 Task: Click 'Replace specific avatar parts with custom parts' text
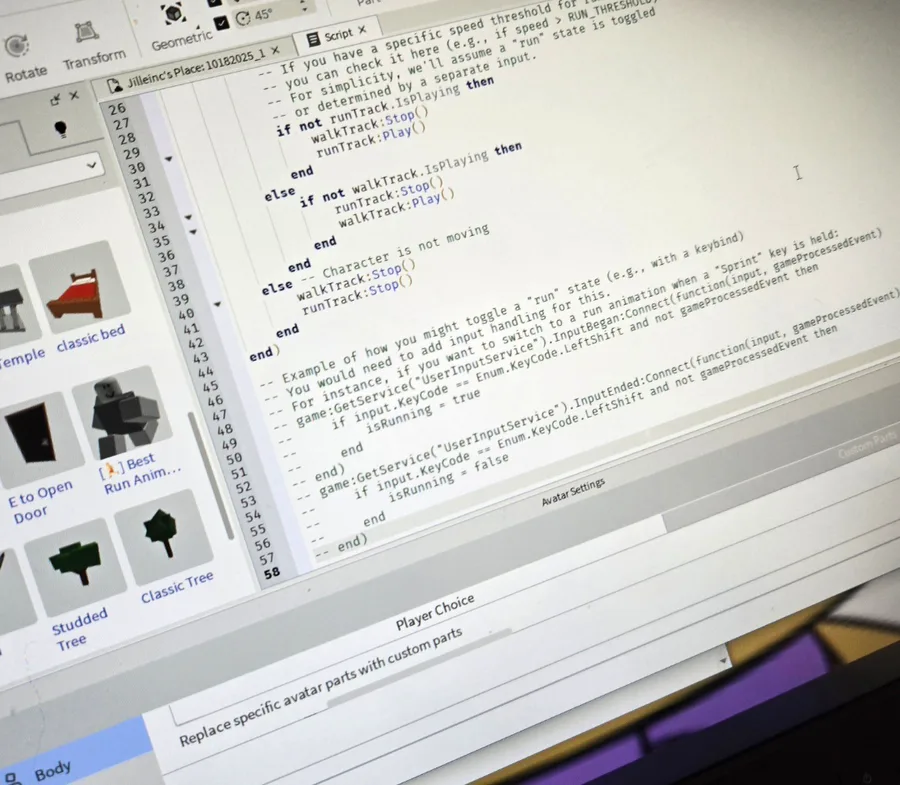click(x=320, y=686)
